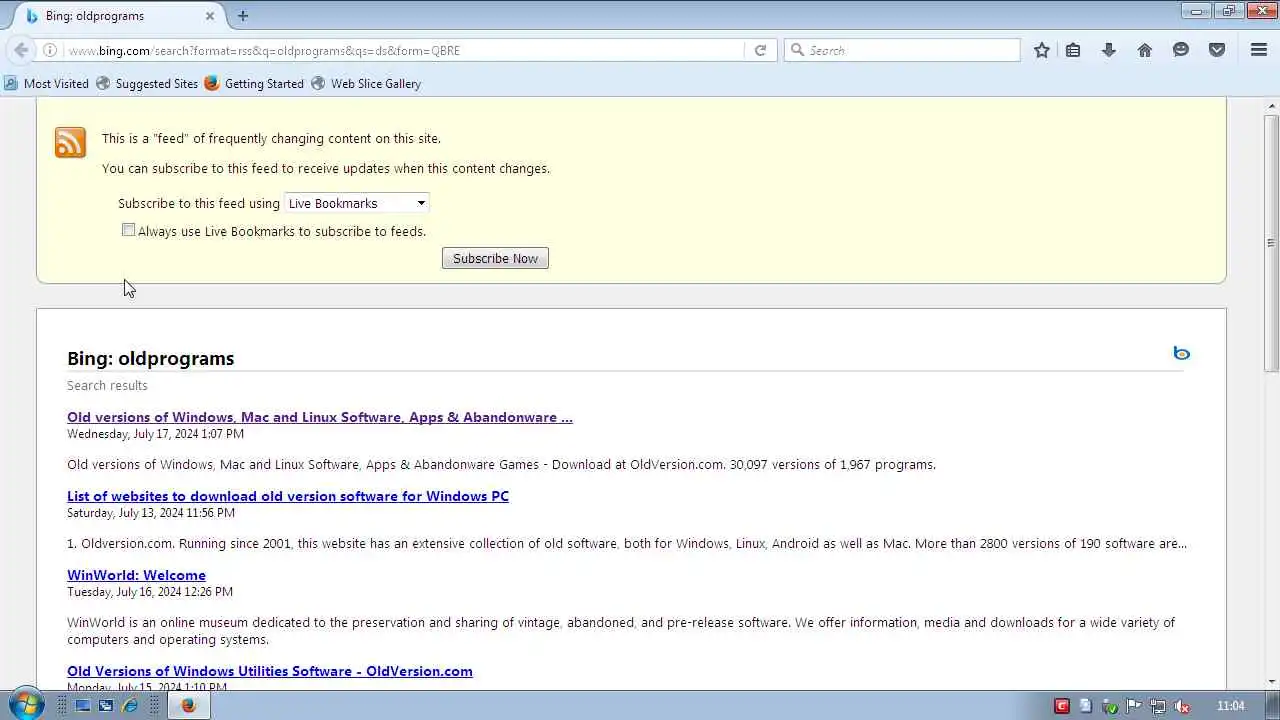Click Switch Between Windows quick launch icon
Screen dimensions: 1280x720
click(106, 705)
